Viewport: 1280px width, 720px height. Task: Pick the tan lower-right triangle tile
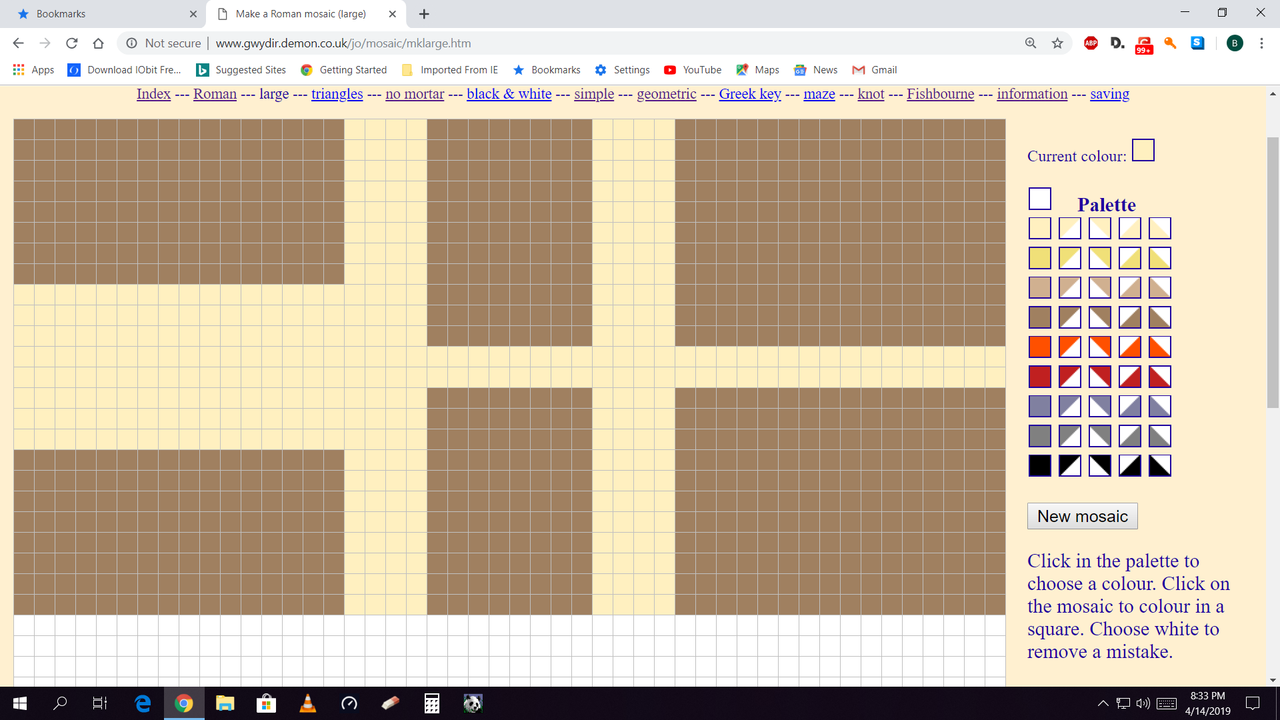click(1130, 288)
